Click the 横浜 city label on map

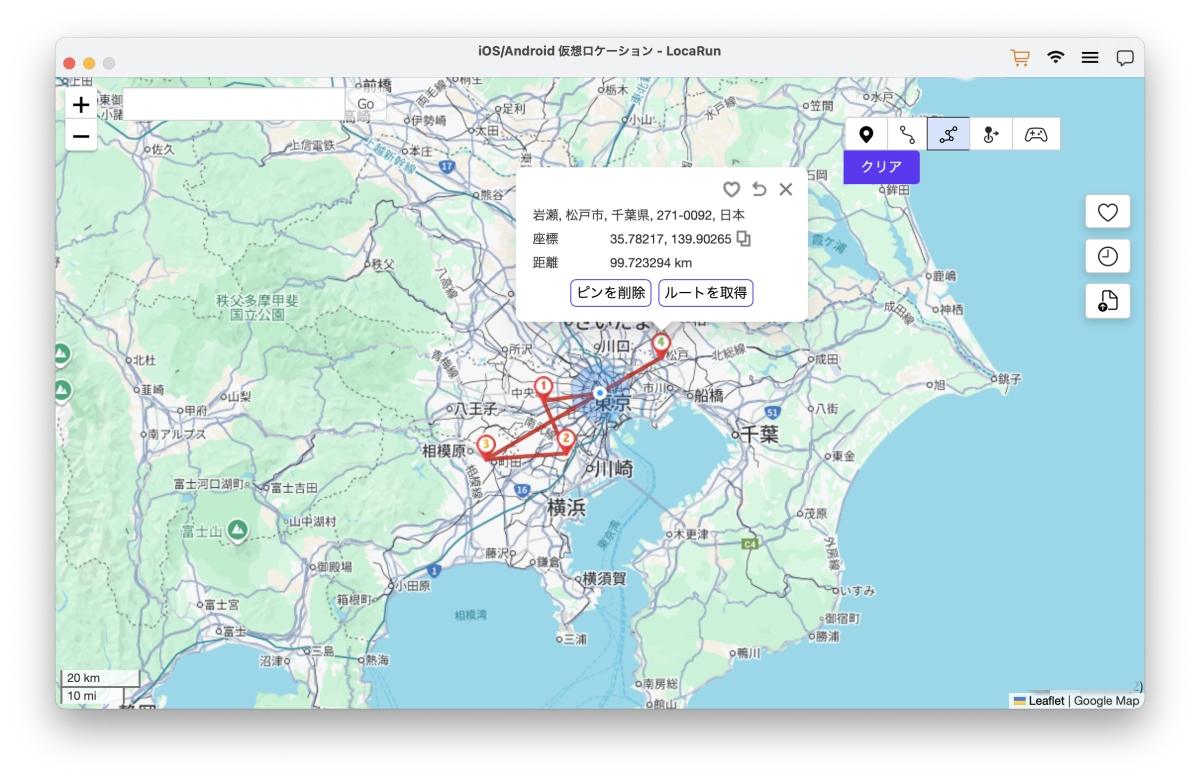point(566,507)
